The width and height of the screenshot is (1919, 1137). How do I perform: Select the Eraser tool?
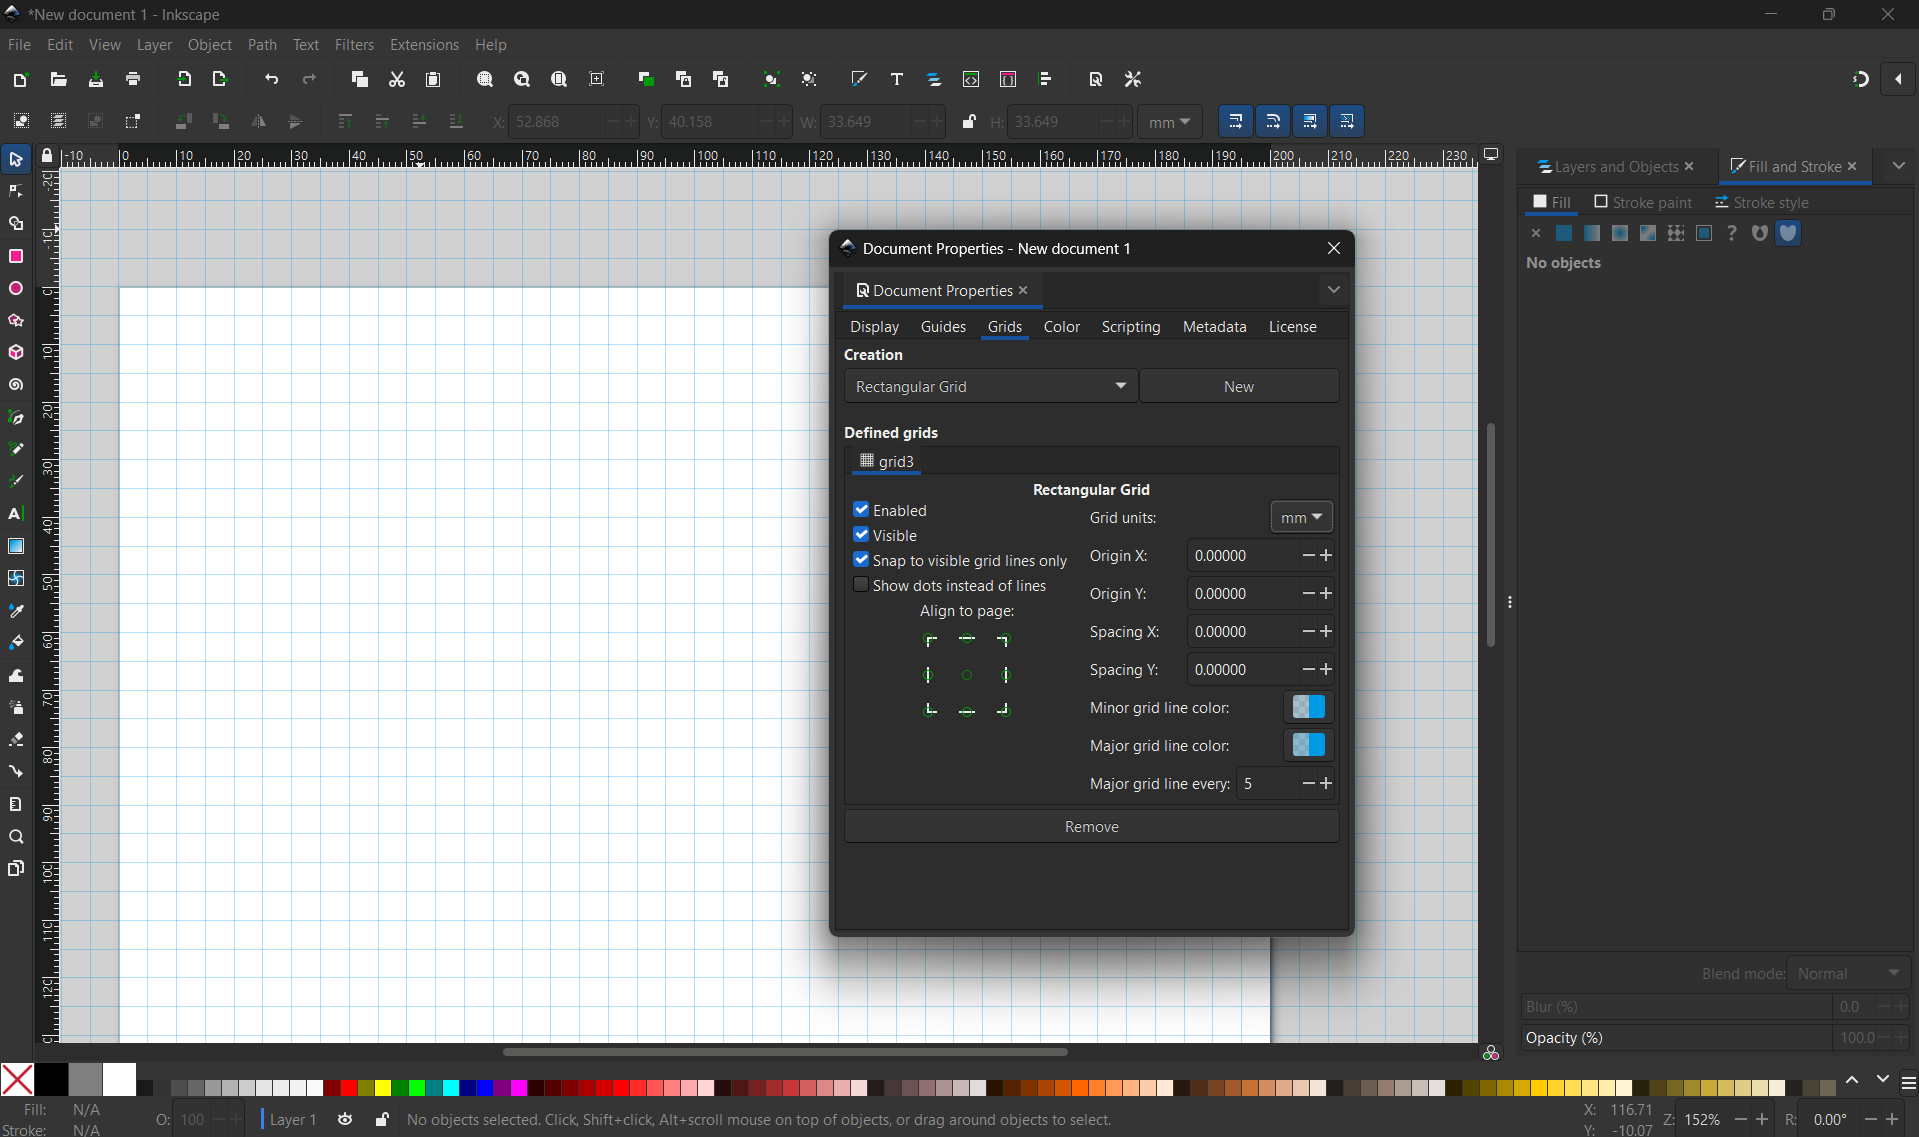pyautogui.click(x=16, y=739)
